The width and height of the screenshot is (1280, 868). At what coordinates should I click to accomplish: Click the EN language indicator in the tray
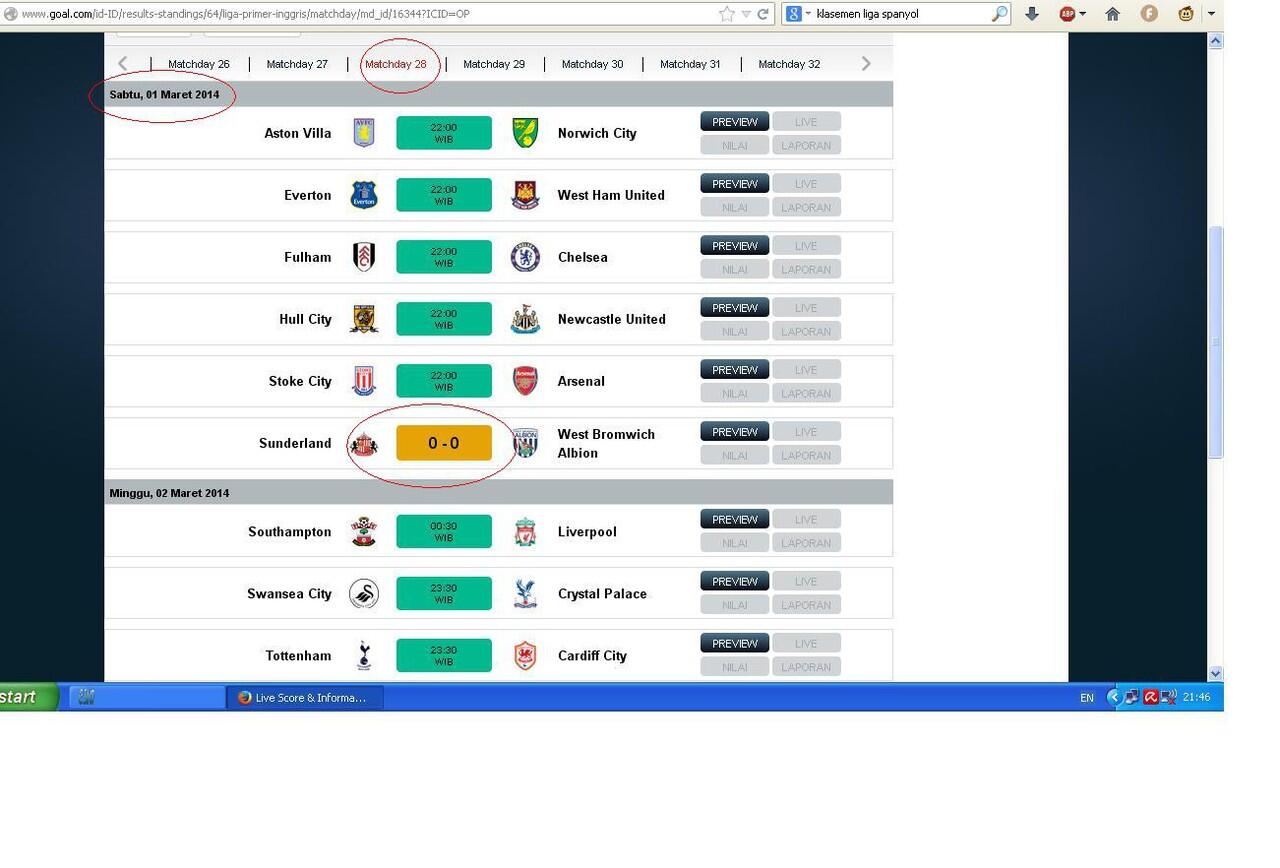pos(1087,698)
